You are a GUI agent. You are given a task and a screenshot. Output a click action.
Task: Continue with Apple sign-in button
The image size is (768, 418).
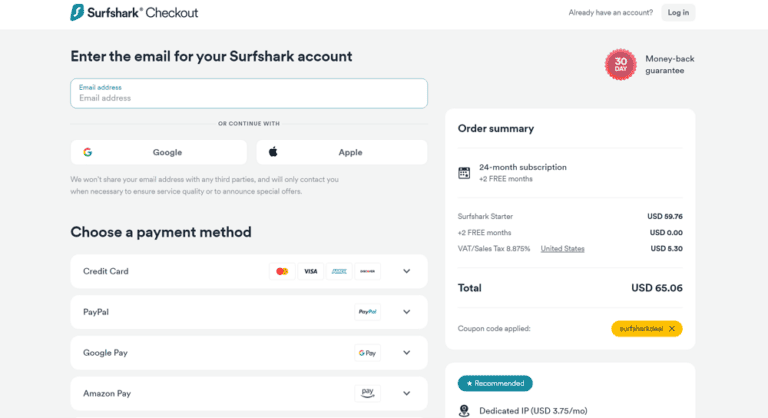[x=341, y=152]
